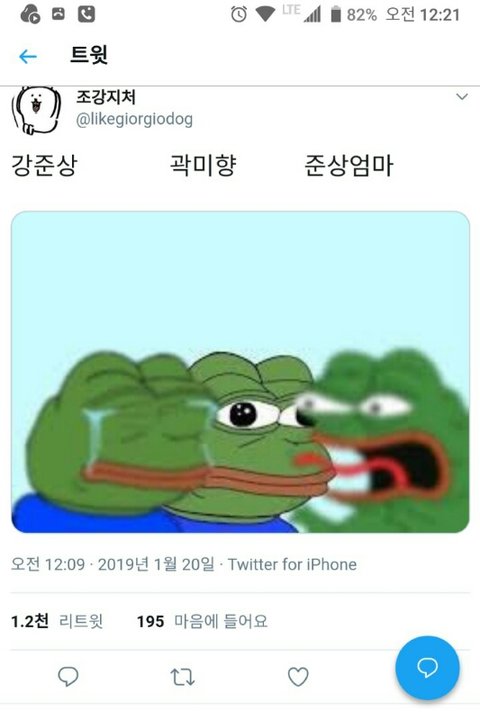Tap the blue floating reply button
The width and height of the screenshot is (480, 720).
click(x=427, y=668)
